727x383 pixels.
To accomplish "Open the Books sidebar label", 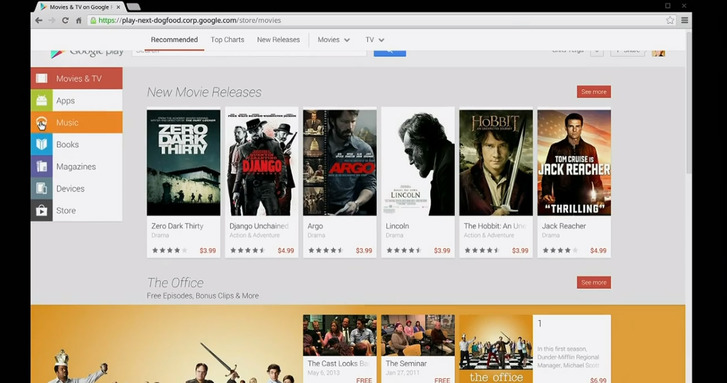I will pyautogui.click(x=67, y=145).
